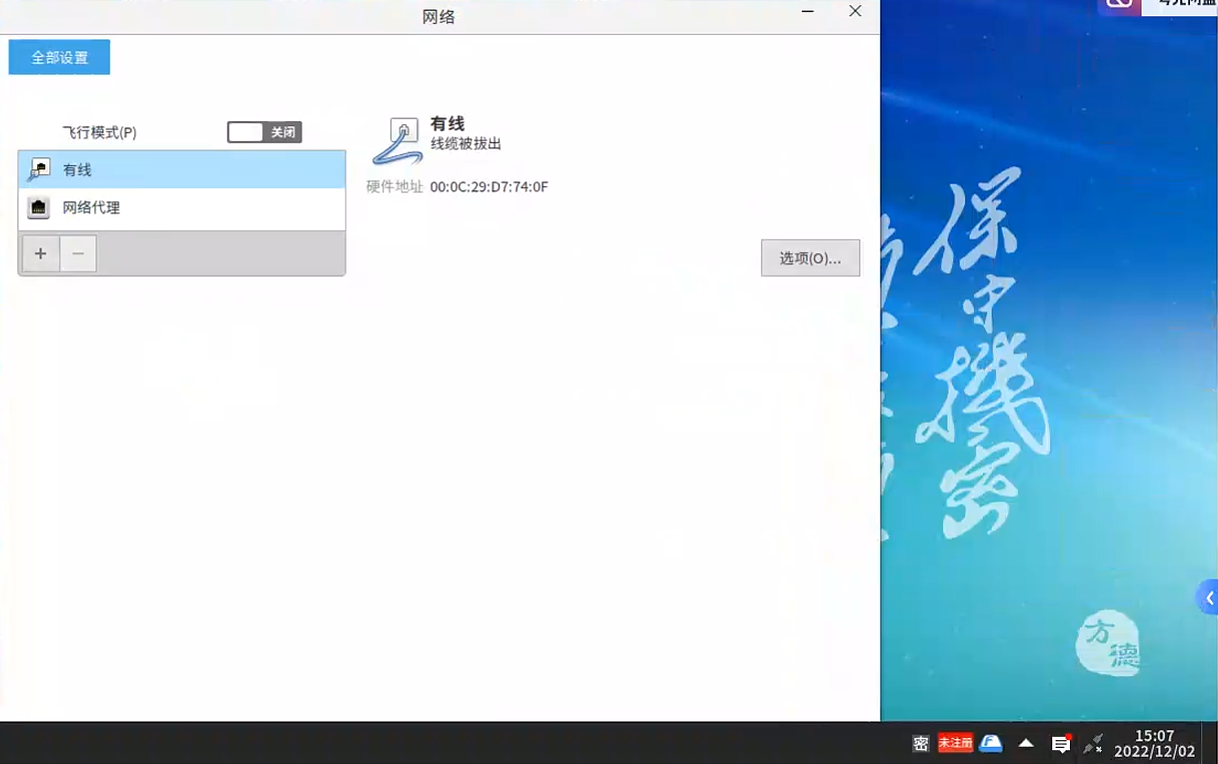Click the disconnected network plug tray icon
The height and width of the screenshot is (764, 1218).
[x=1092, y=744]
